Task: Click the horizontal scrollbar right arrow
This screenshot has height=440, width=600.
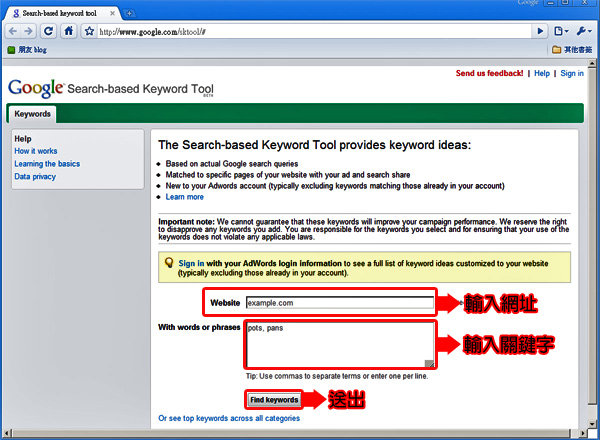Action: point(583,433)
